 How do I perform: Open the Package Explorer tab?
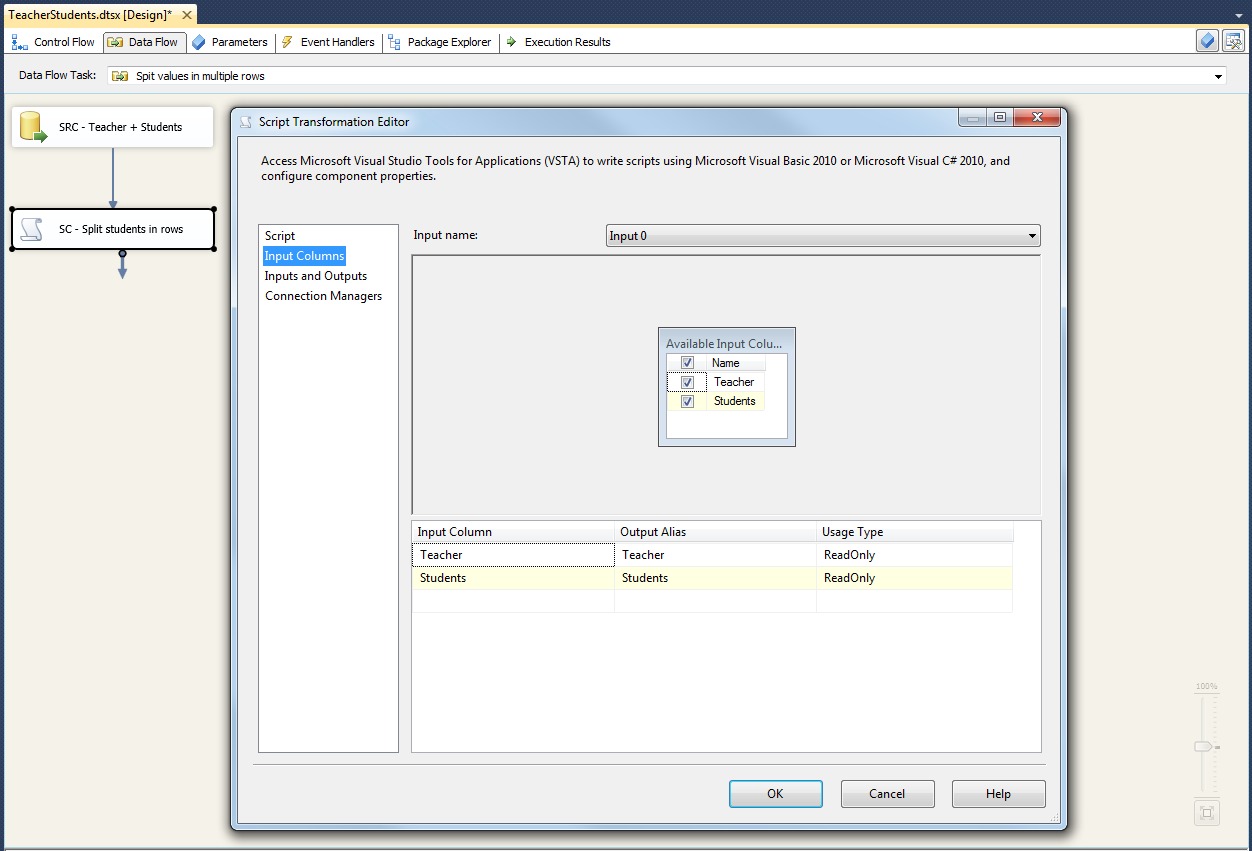tap(448, 42)
